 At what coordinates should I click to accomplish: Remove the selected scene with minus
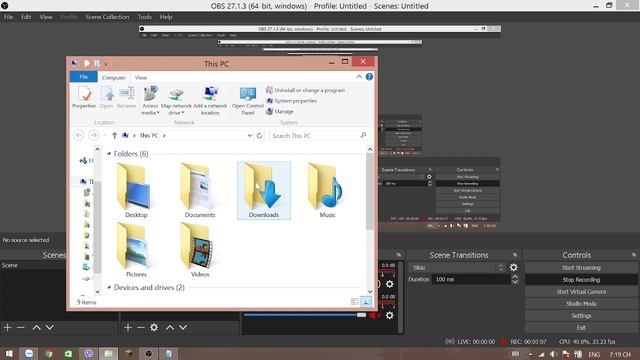tap(21, 327)
